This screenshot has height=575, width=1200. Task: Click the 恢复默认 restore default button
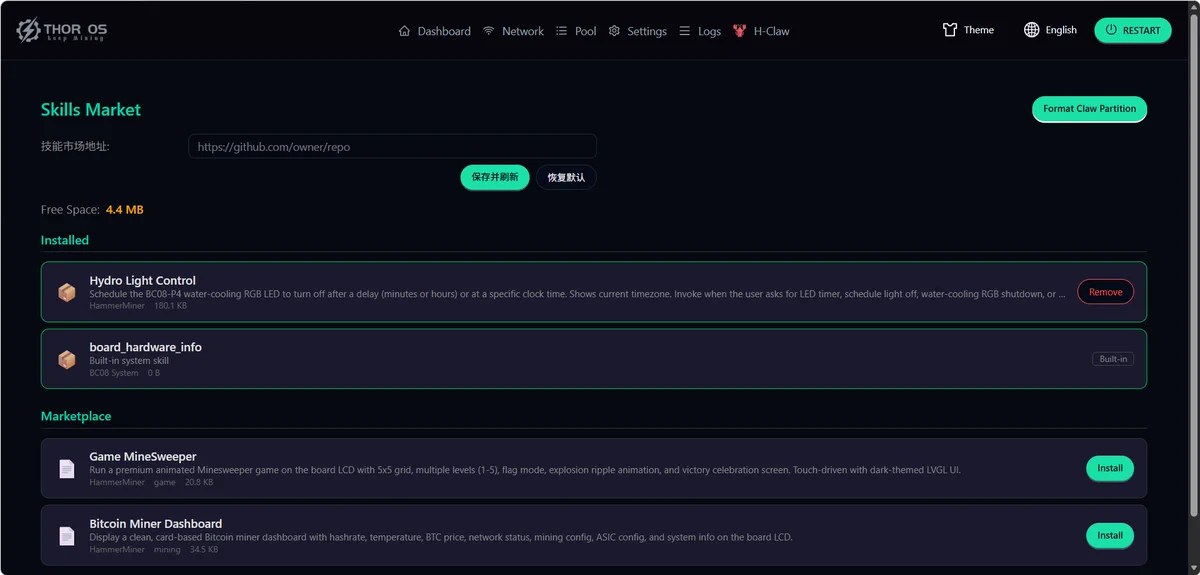(566, 177)
